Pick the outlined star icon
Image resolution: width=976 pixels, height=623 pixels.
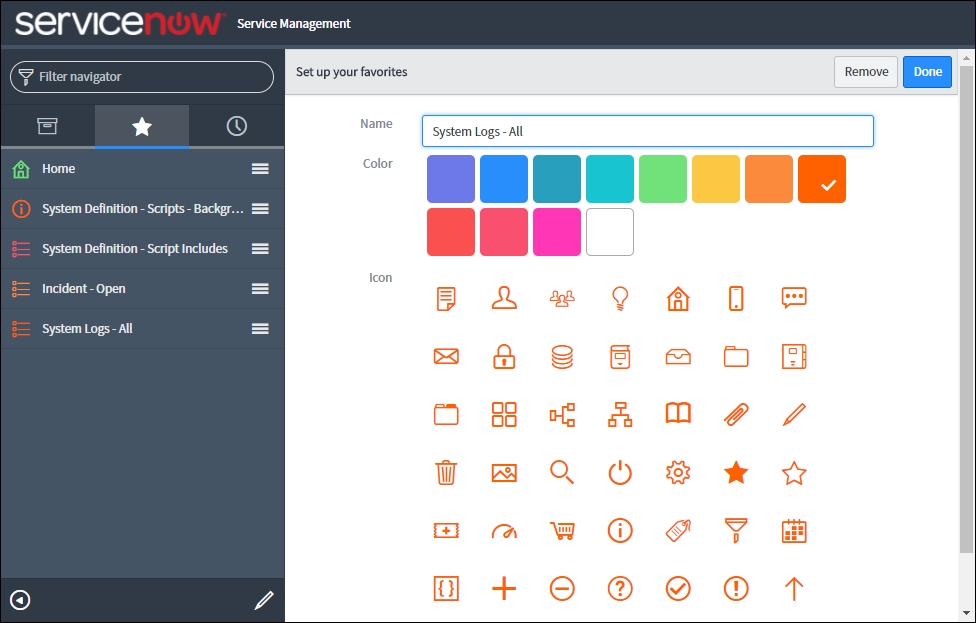coord(794,473)
